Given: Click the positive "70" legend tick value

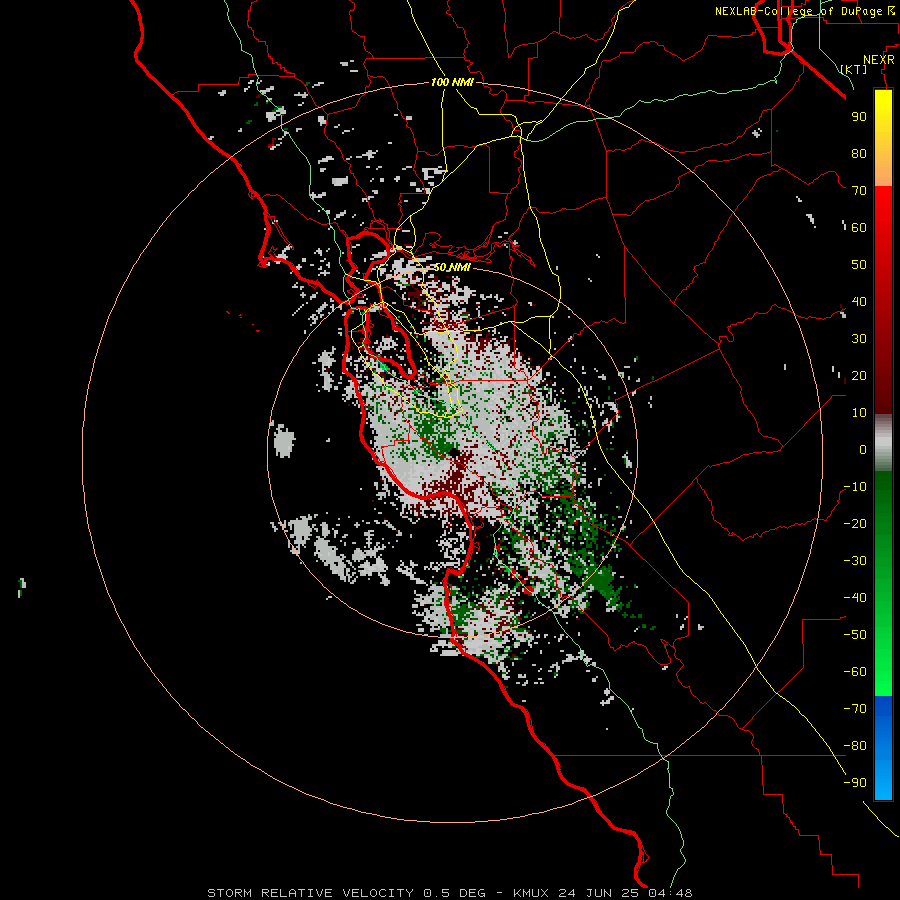Looking at the screenshot, I should tap(859, 191).
